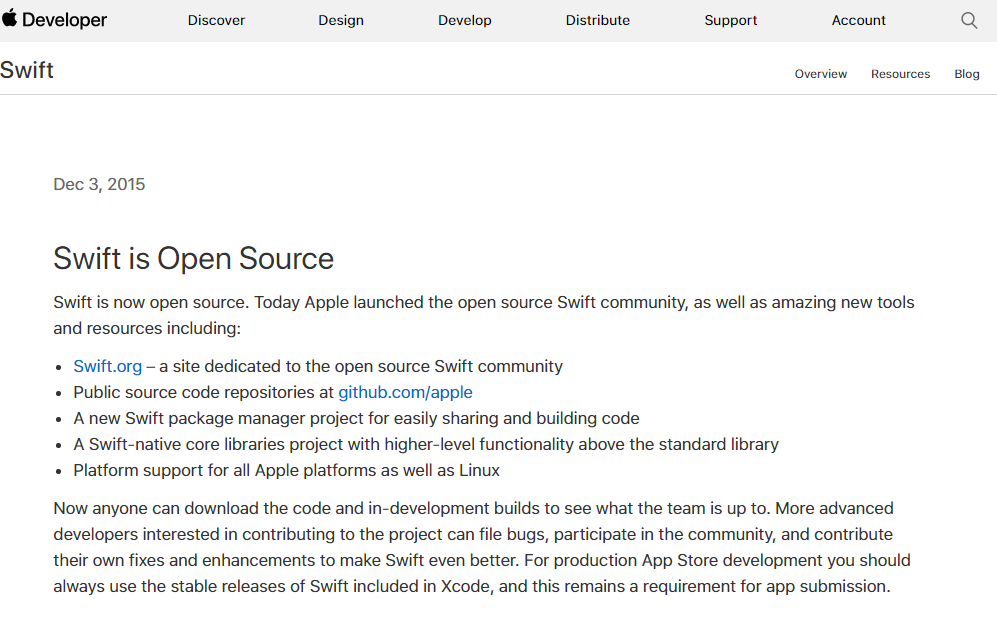Click the Platform support for Linux bullet
This screenshot has height=625, width=997.
(x=286, y=470)
